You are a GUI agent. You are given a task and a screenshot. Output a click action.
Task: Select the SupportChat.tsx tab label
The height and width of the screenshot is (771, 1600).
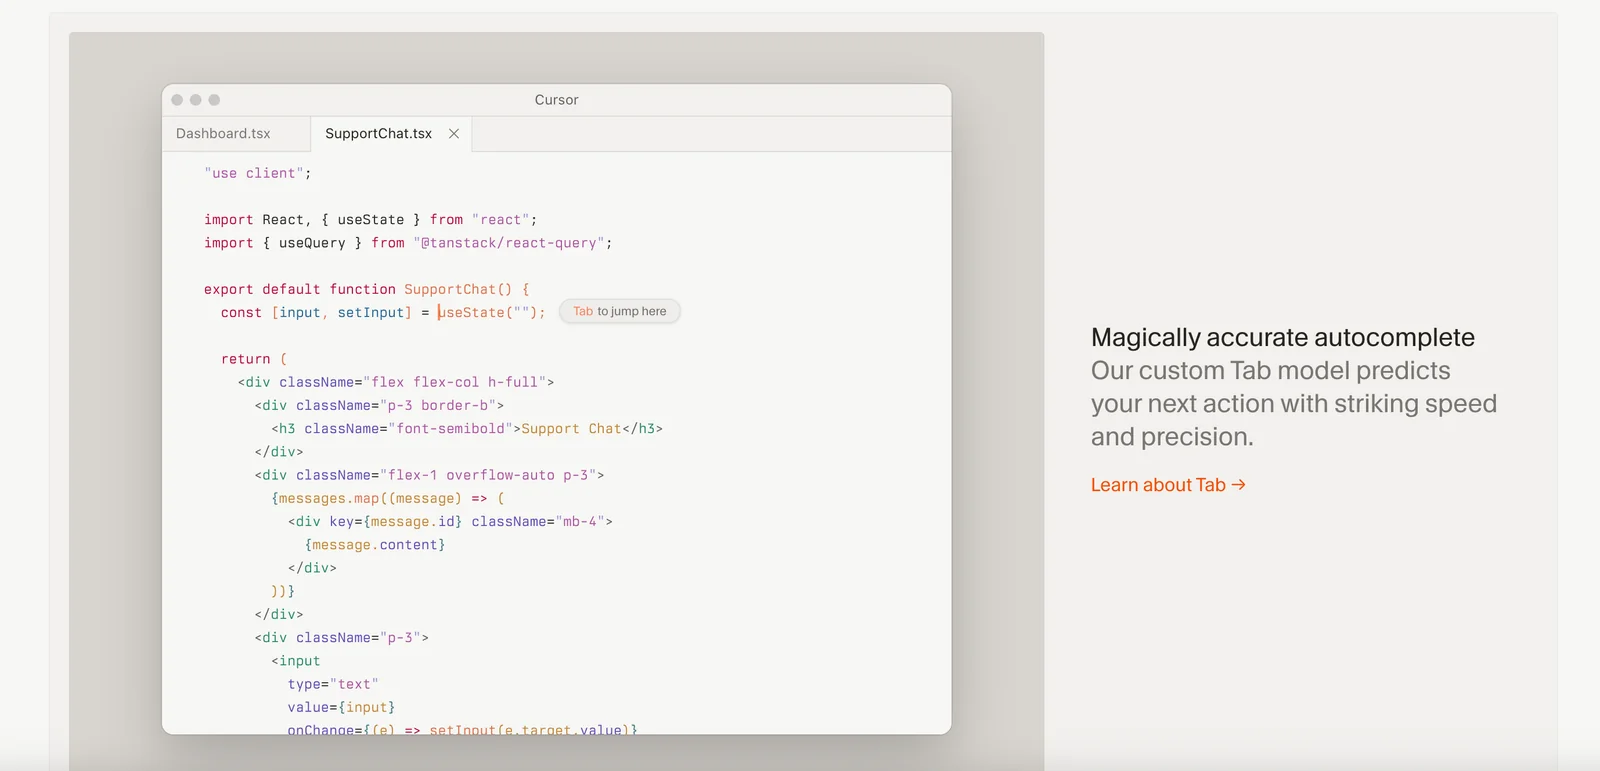378,134
